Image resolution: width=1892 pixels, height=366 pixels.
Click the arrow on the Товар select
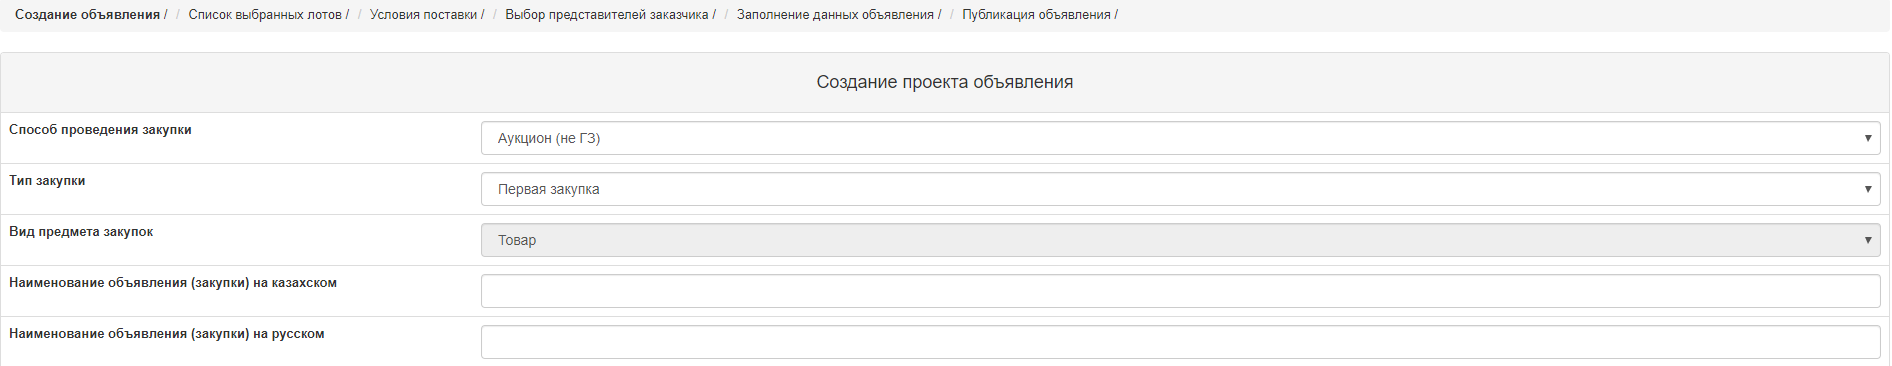tap(1867, 240)
